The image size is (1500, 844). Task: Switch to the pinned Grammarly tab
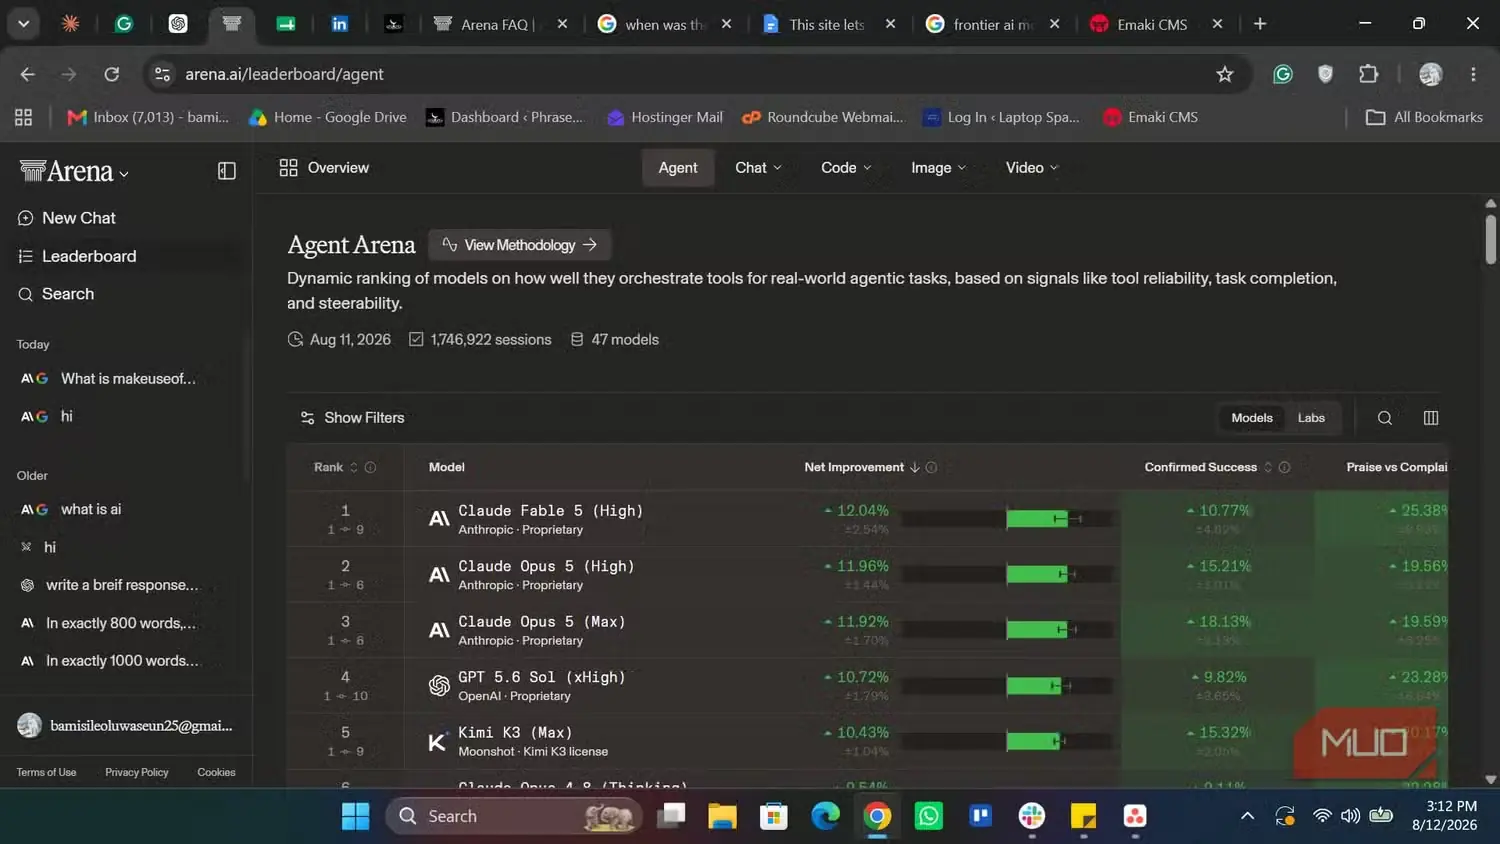click(124, 24)
